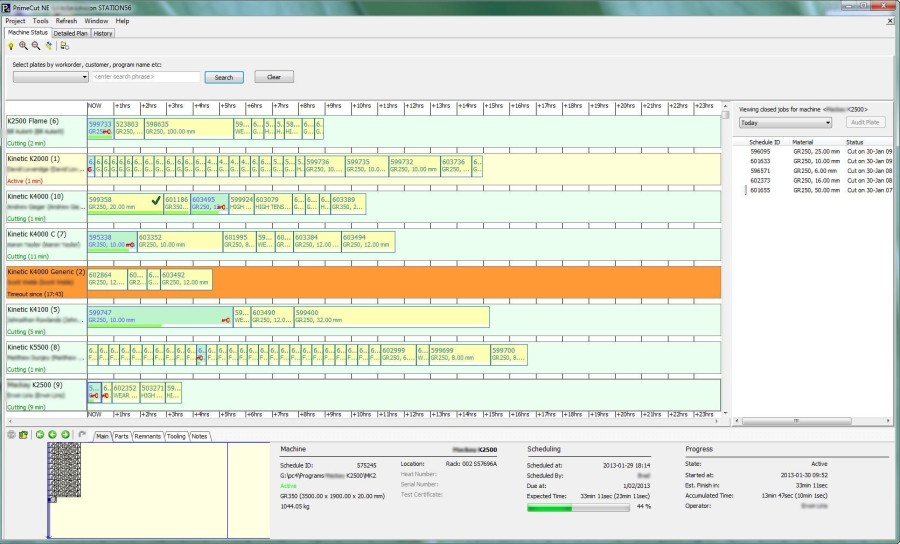Open the Tools menu
The width and height of the screenshot is (900, 544).
(x=40, y=21)
